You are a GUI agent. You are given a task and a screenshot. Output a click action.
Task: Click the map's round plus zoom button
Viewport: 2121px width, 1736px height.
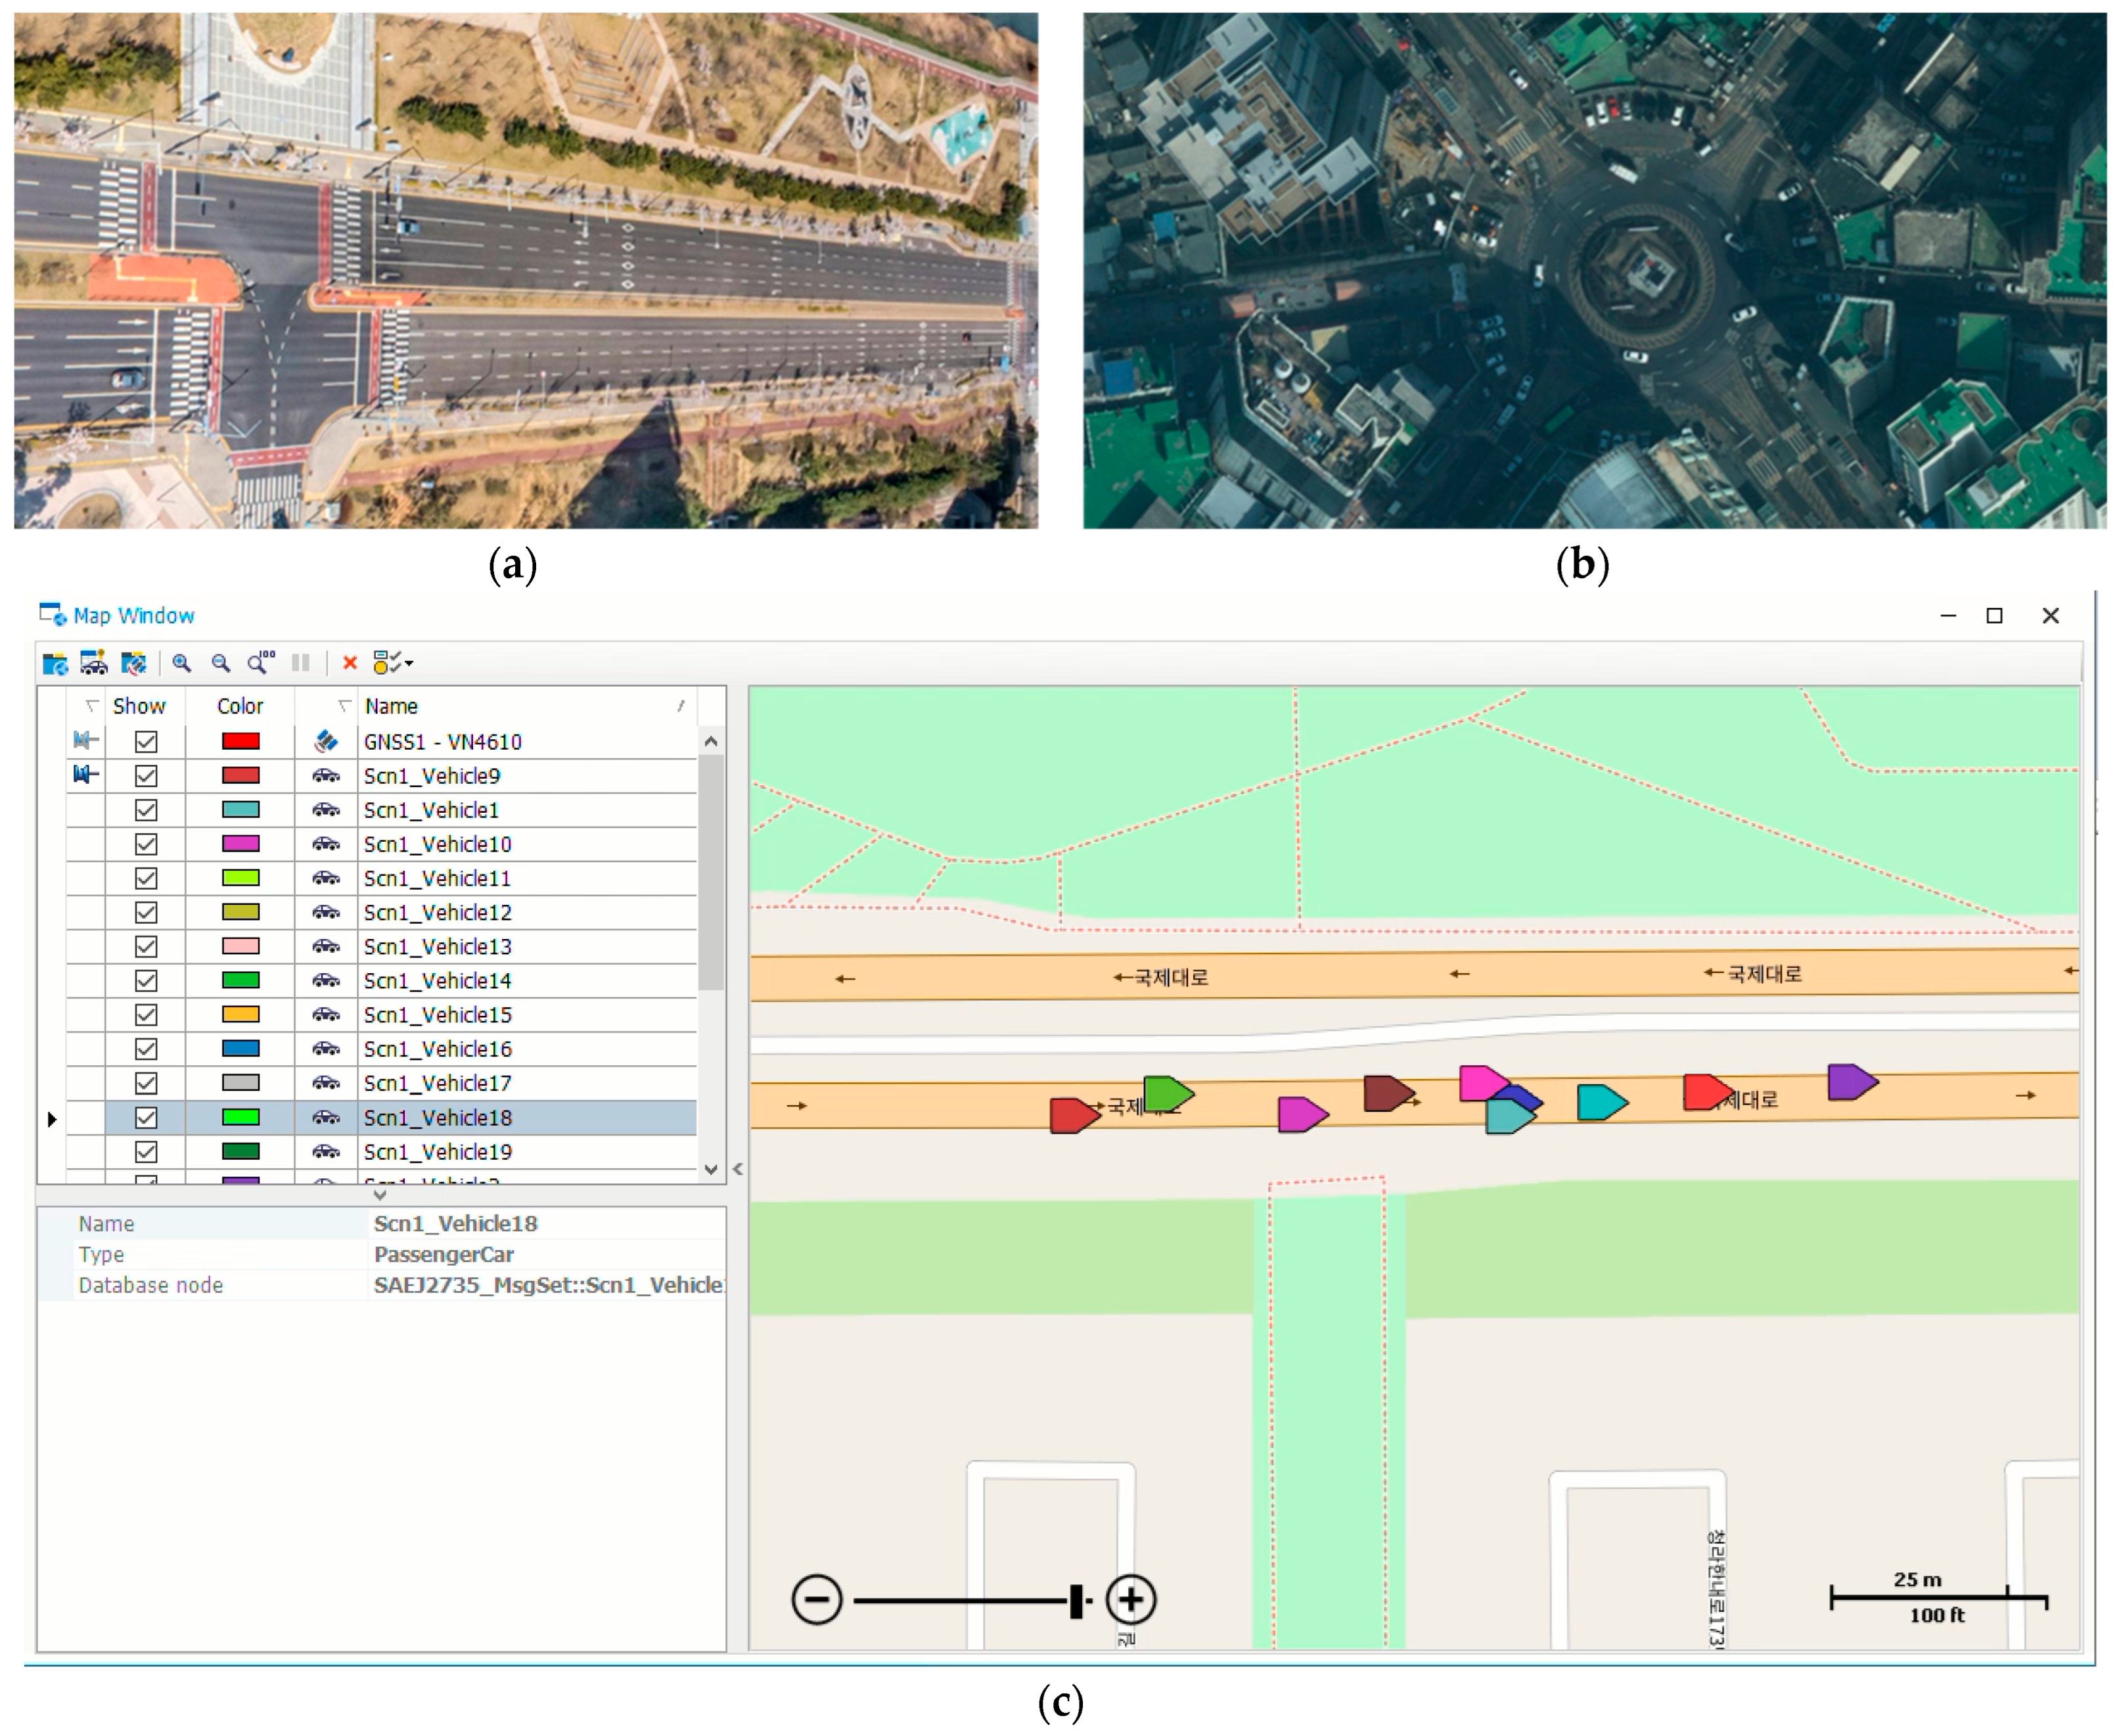[x=1130, y=1601]
